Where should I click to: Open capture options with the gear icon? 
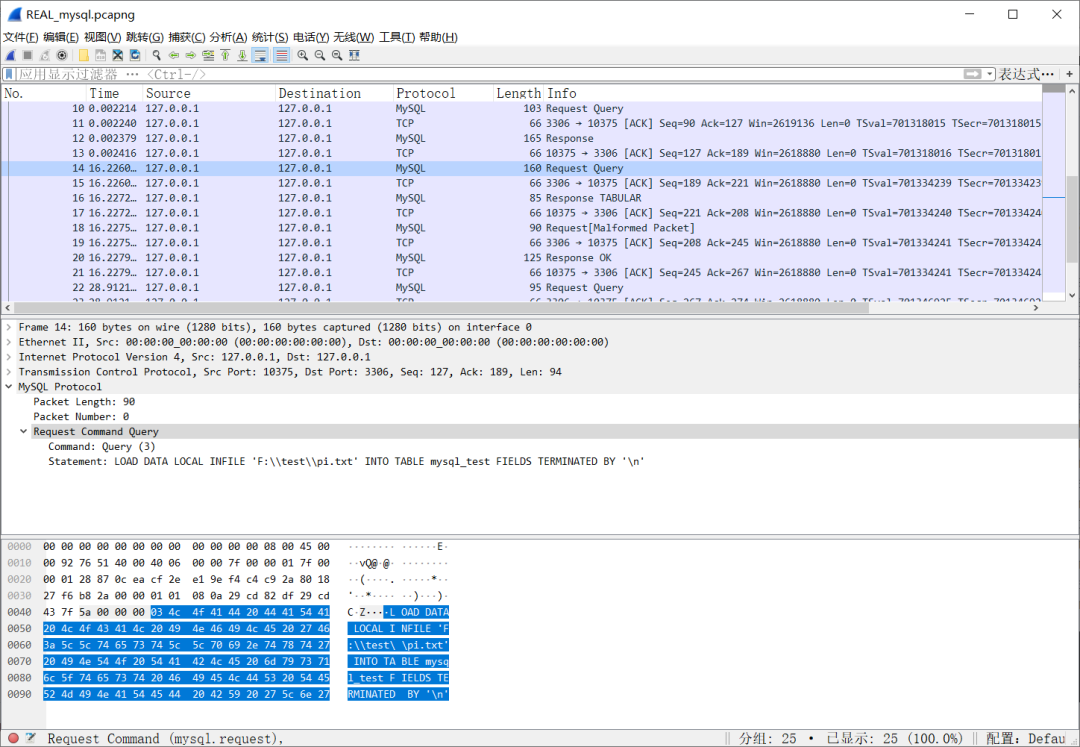pyautogui.click(x=62, y=55)
